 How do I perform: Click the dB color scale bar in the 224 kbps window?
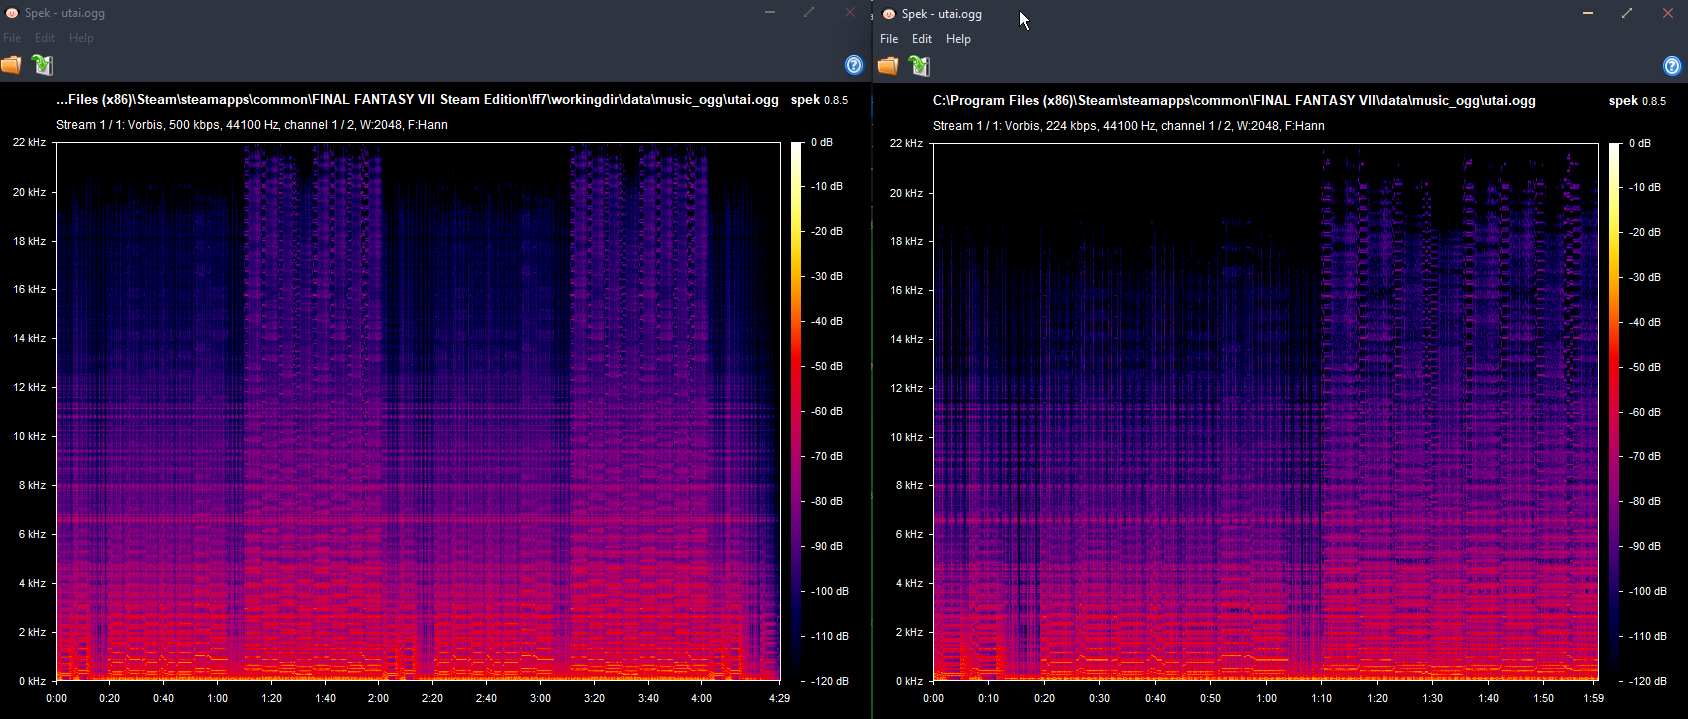1614,410
